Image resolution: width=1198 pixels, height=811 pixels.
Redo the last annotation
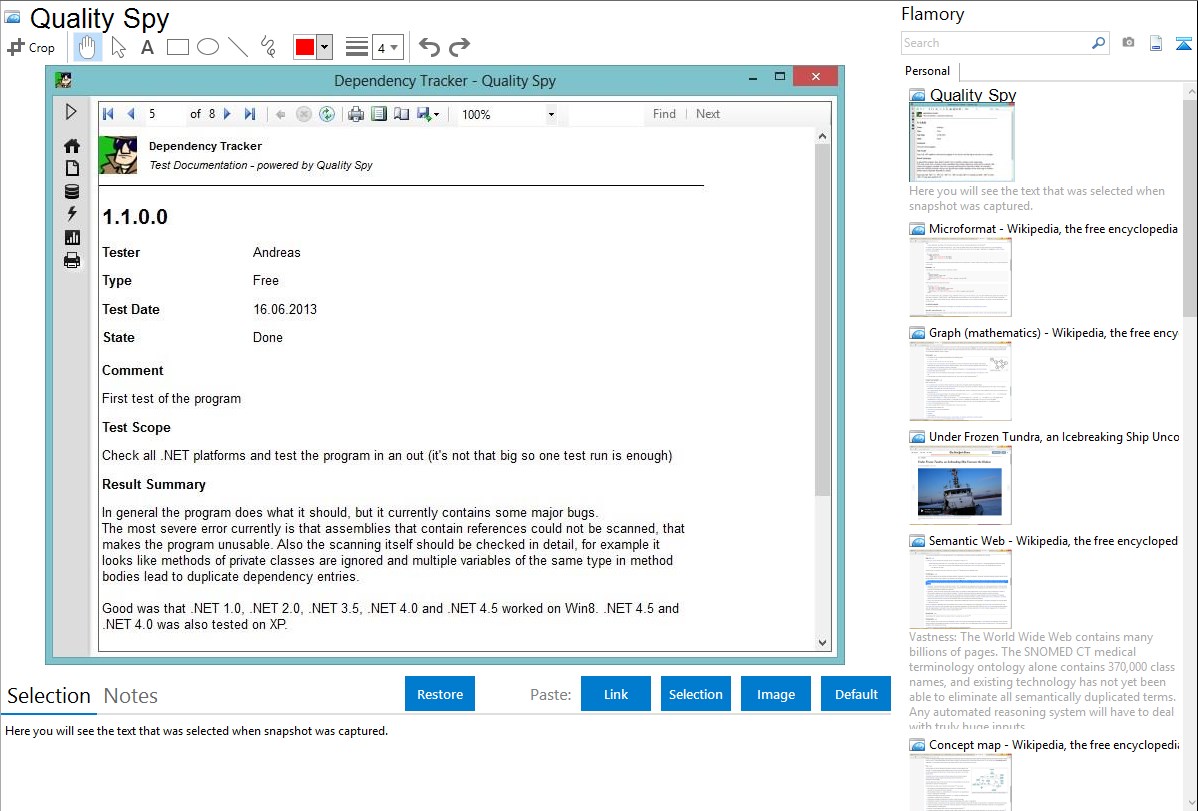[459, 47]
